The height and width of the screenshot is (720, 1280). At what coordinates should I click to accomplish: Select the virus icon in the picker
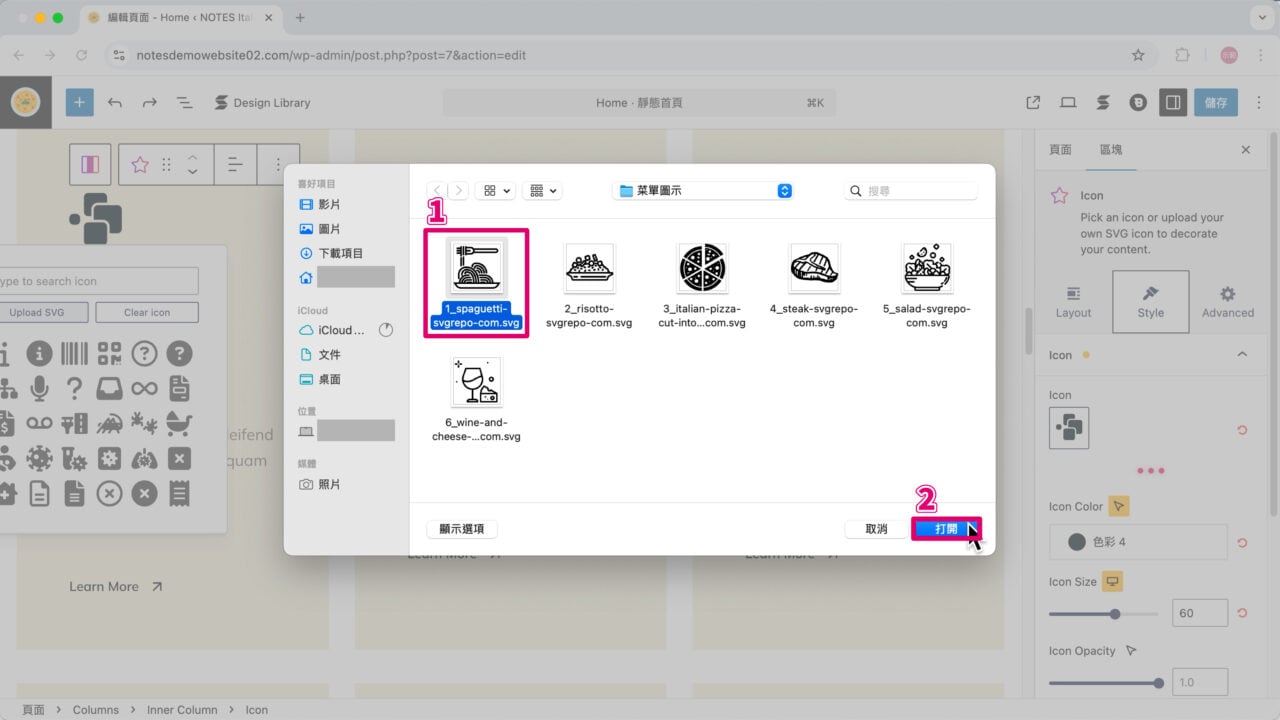pos(37,458)
